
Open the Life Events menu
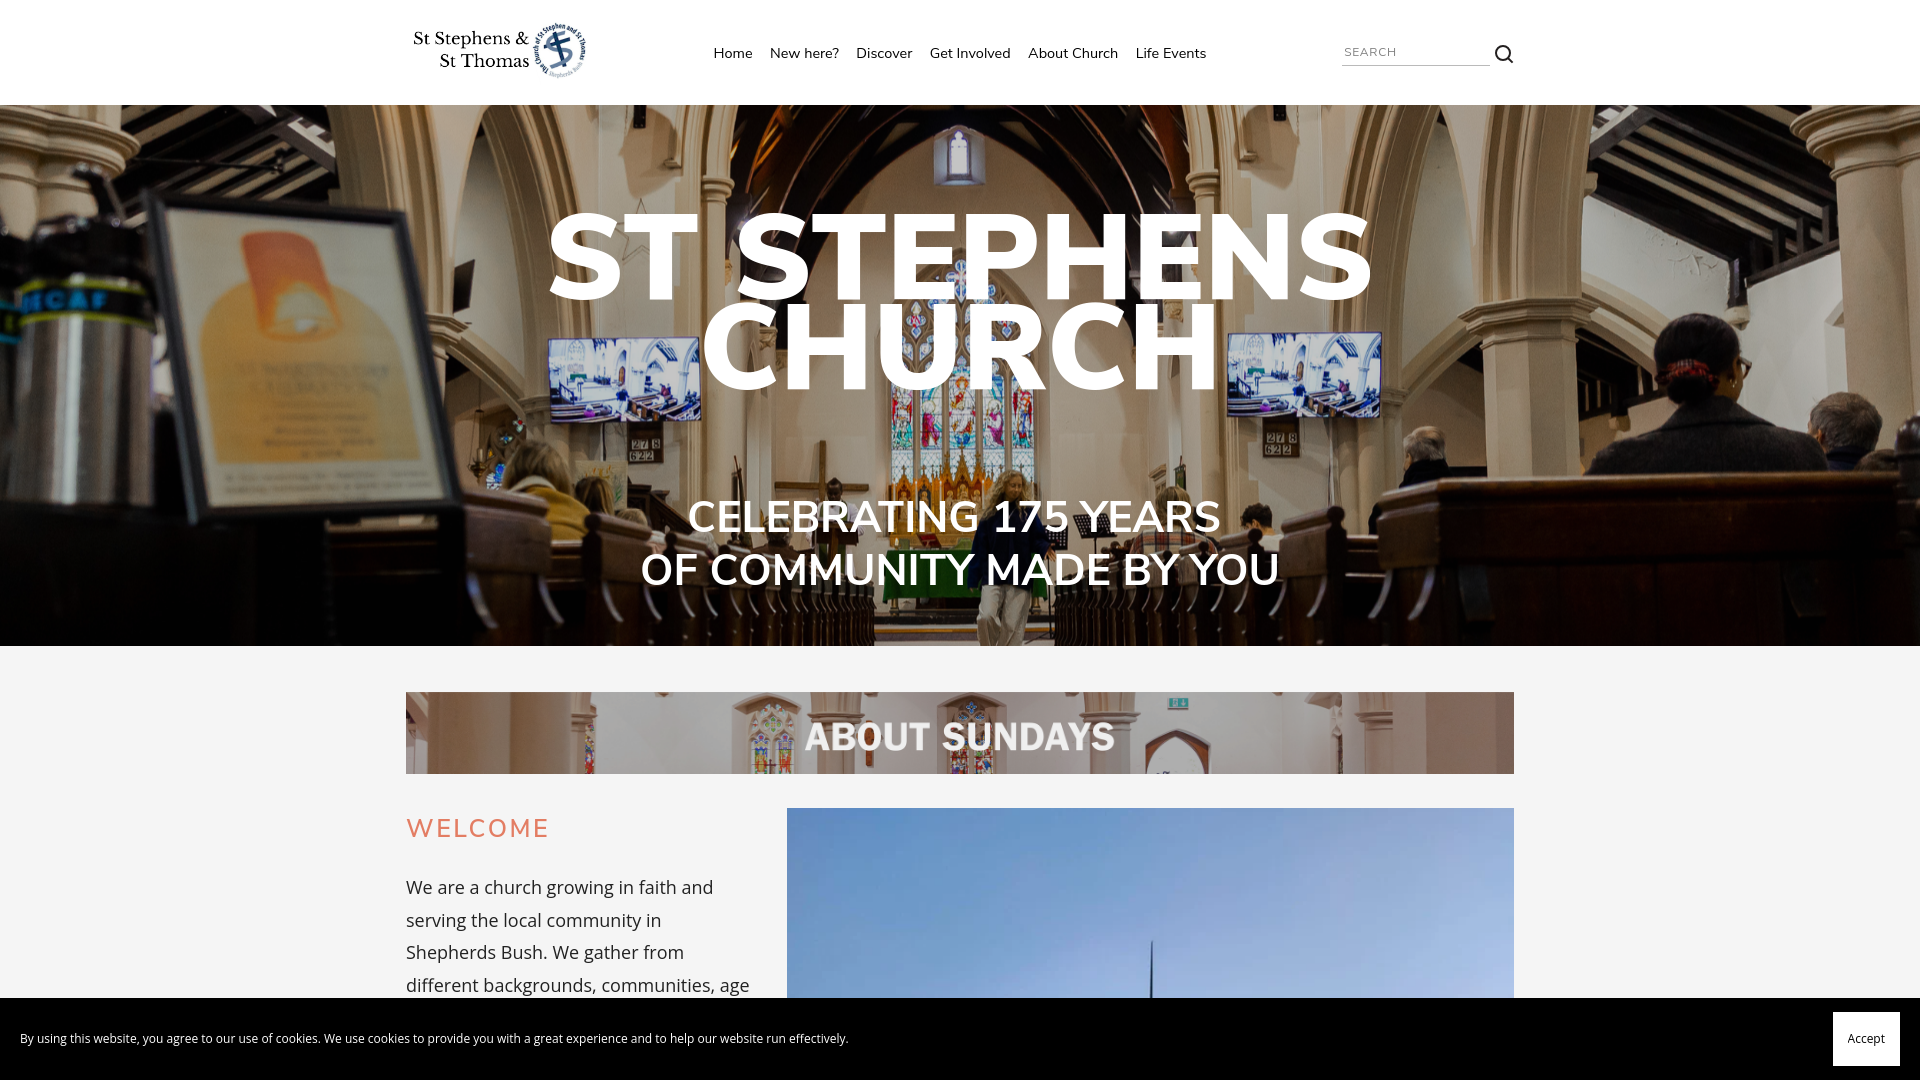coord(1170,53)
